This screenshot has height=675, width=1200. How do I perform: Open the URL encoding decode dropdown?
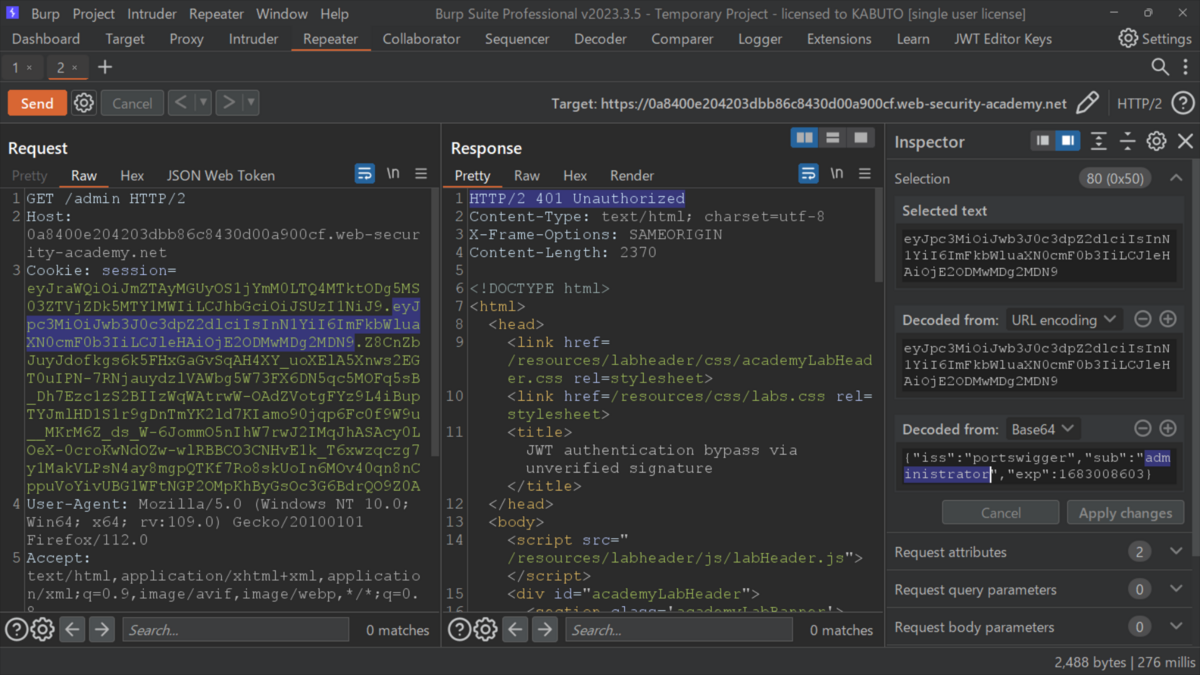1064,320
